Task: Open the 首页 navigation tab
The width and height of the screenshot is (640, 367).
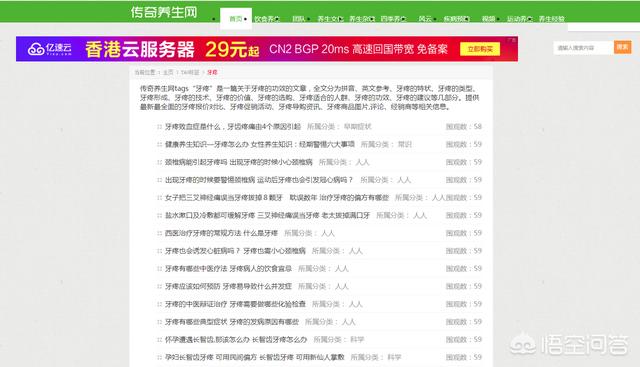Action: coord(236,19)
